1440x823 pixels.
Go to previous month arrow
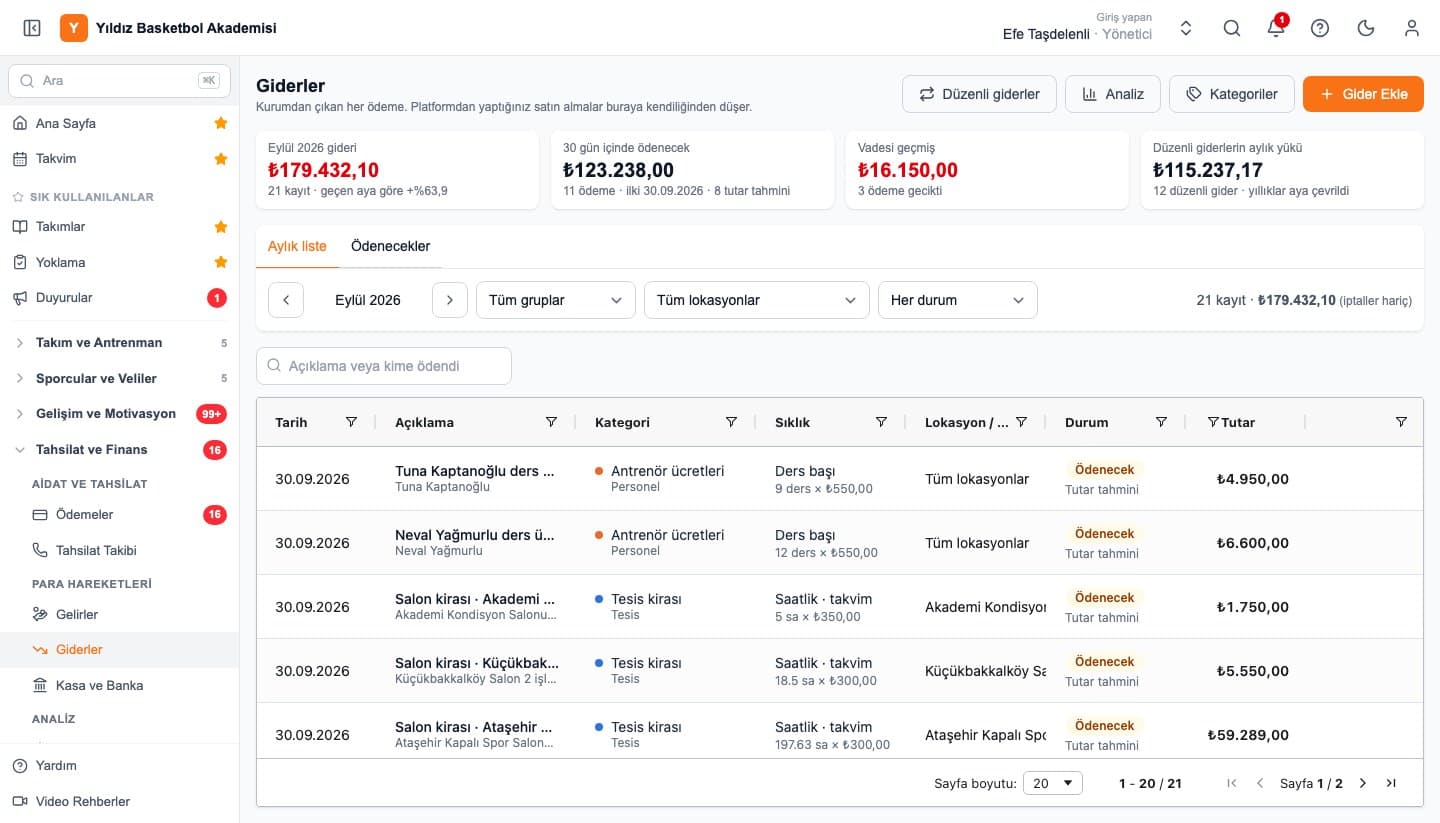pyautogui.click(x=286, y=300)
